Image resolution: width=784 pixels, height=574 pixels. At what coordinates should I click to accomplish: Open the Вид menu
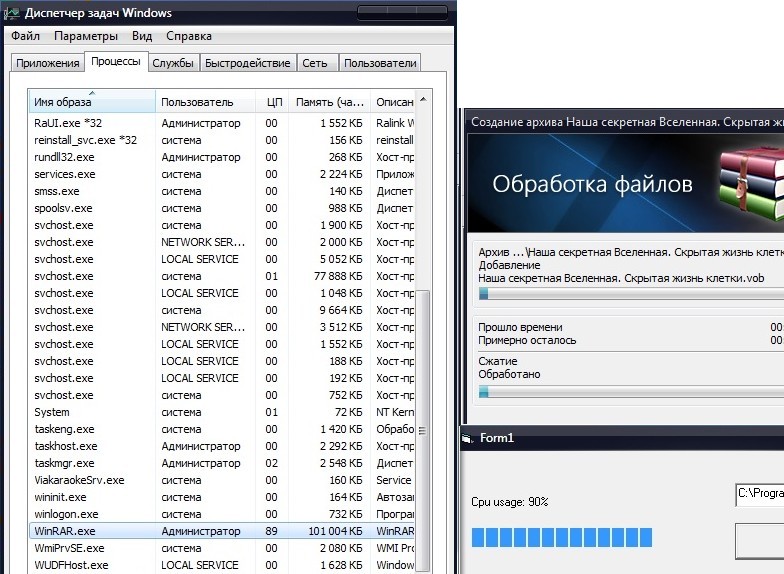tap(142, 36)
